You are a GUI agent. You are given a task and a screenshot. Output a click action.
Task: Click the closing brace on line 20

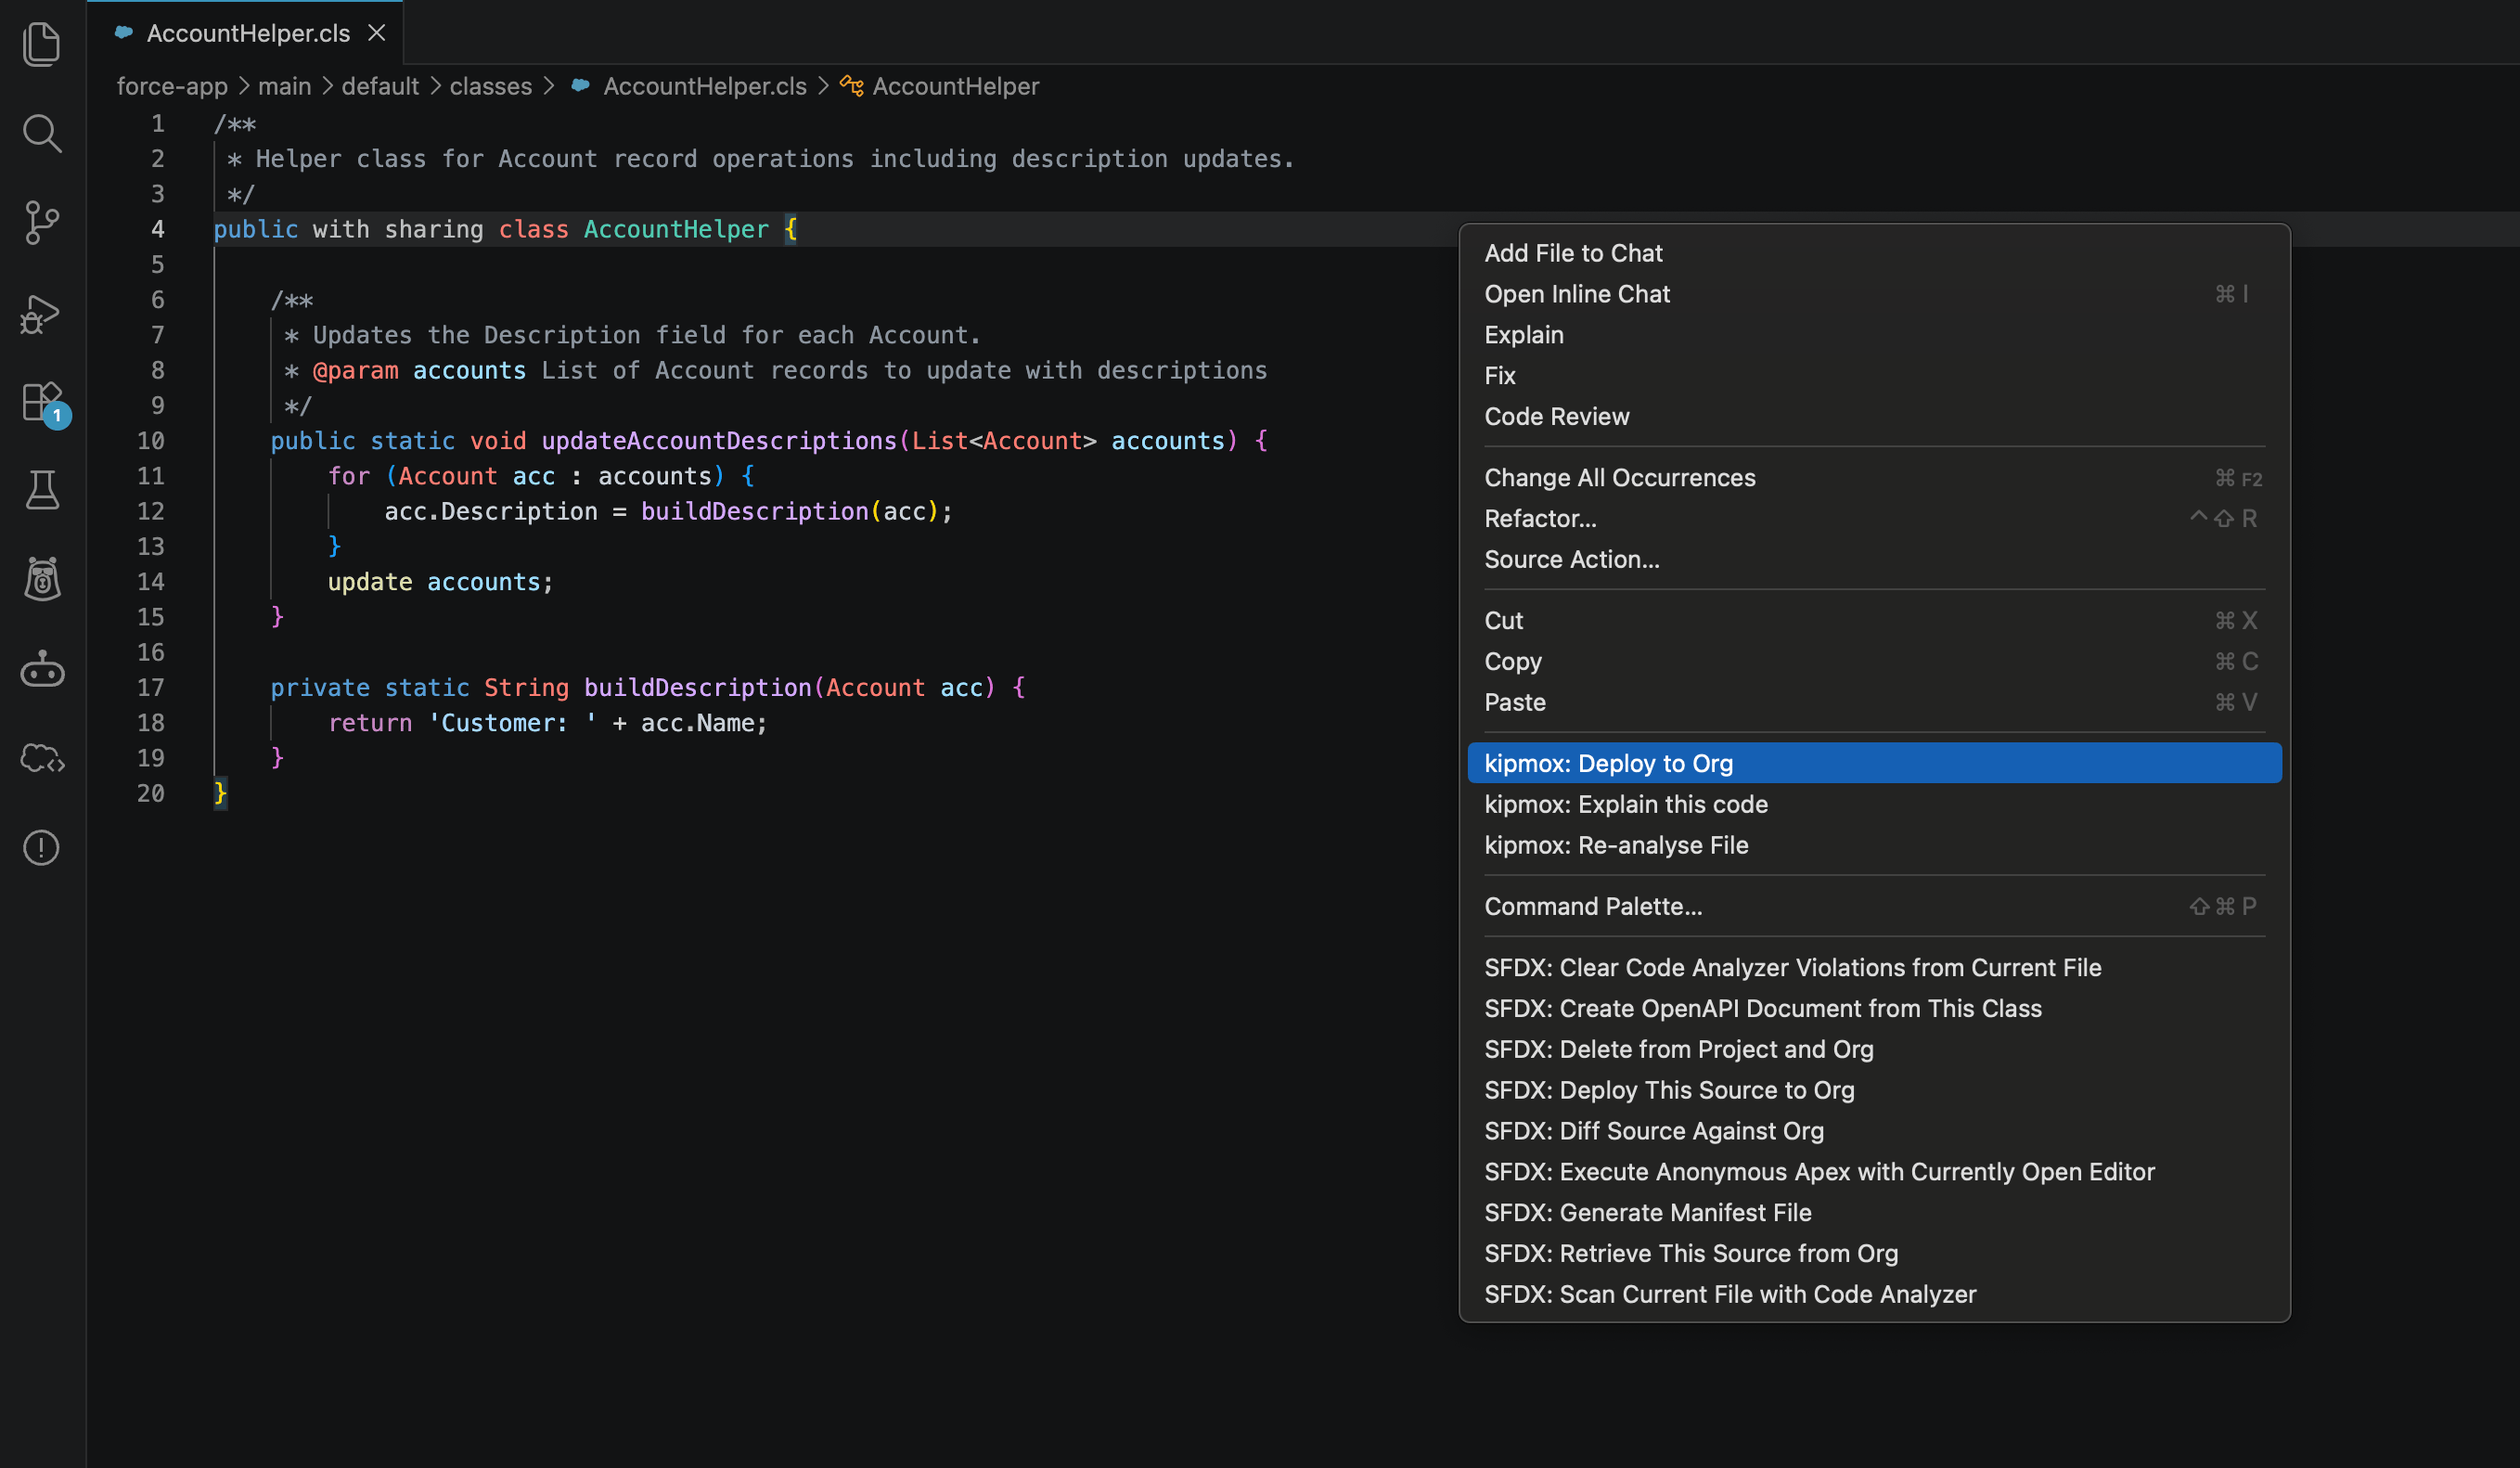click(220, 794)
